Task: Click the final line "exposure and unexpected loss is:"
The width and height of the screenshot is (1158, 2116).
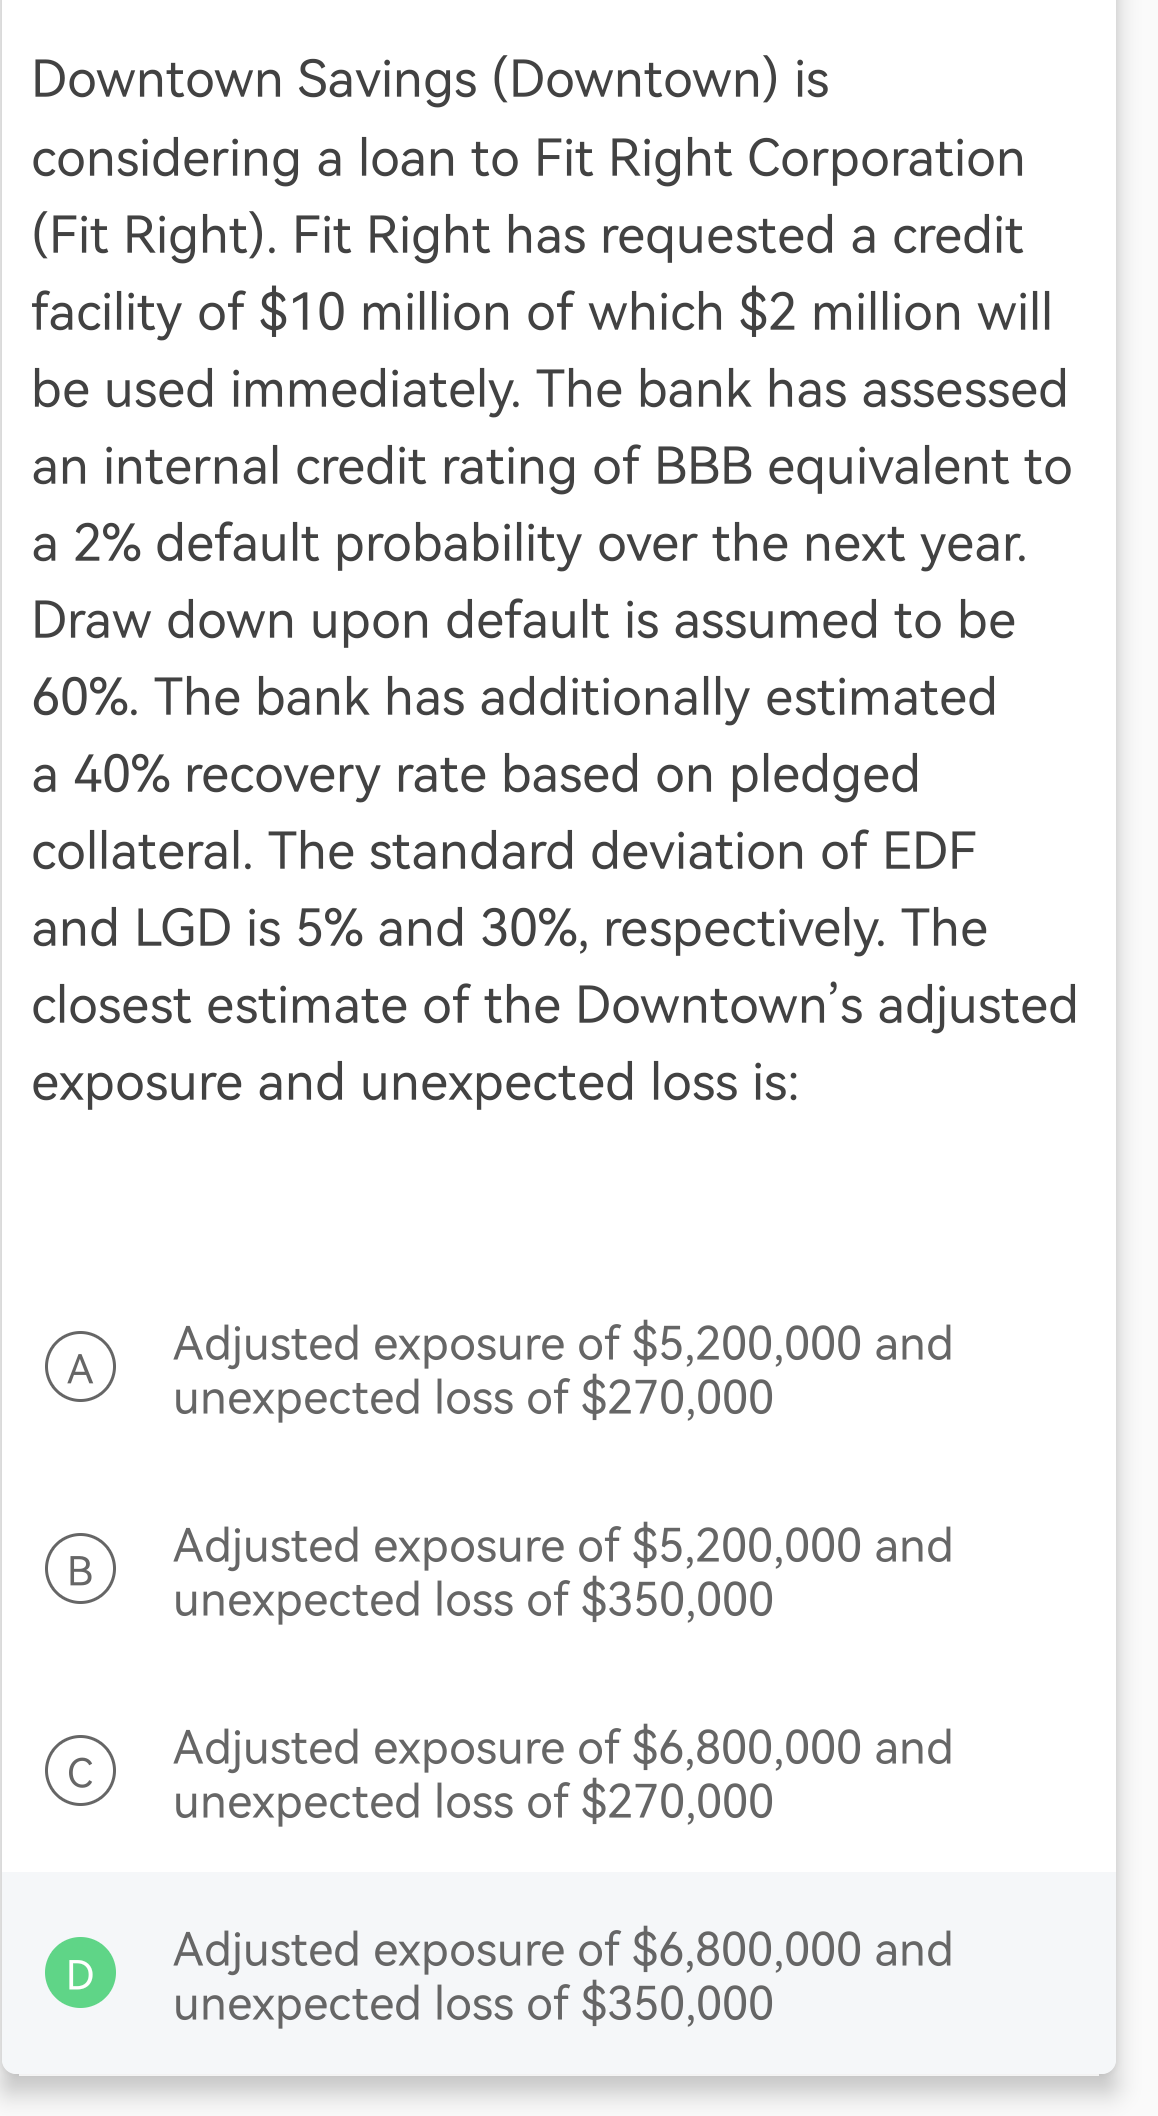Action: (416, 1083)
